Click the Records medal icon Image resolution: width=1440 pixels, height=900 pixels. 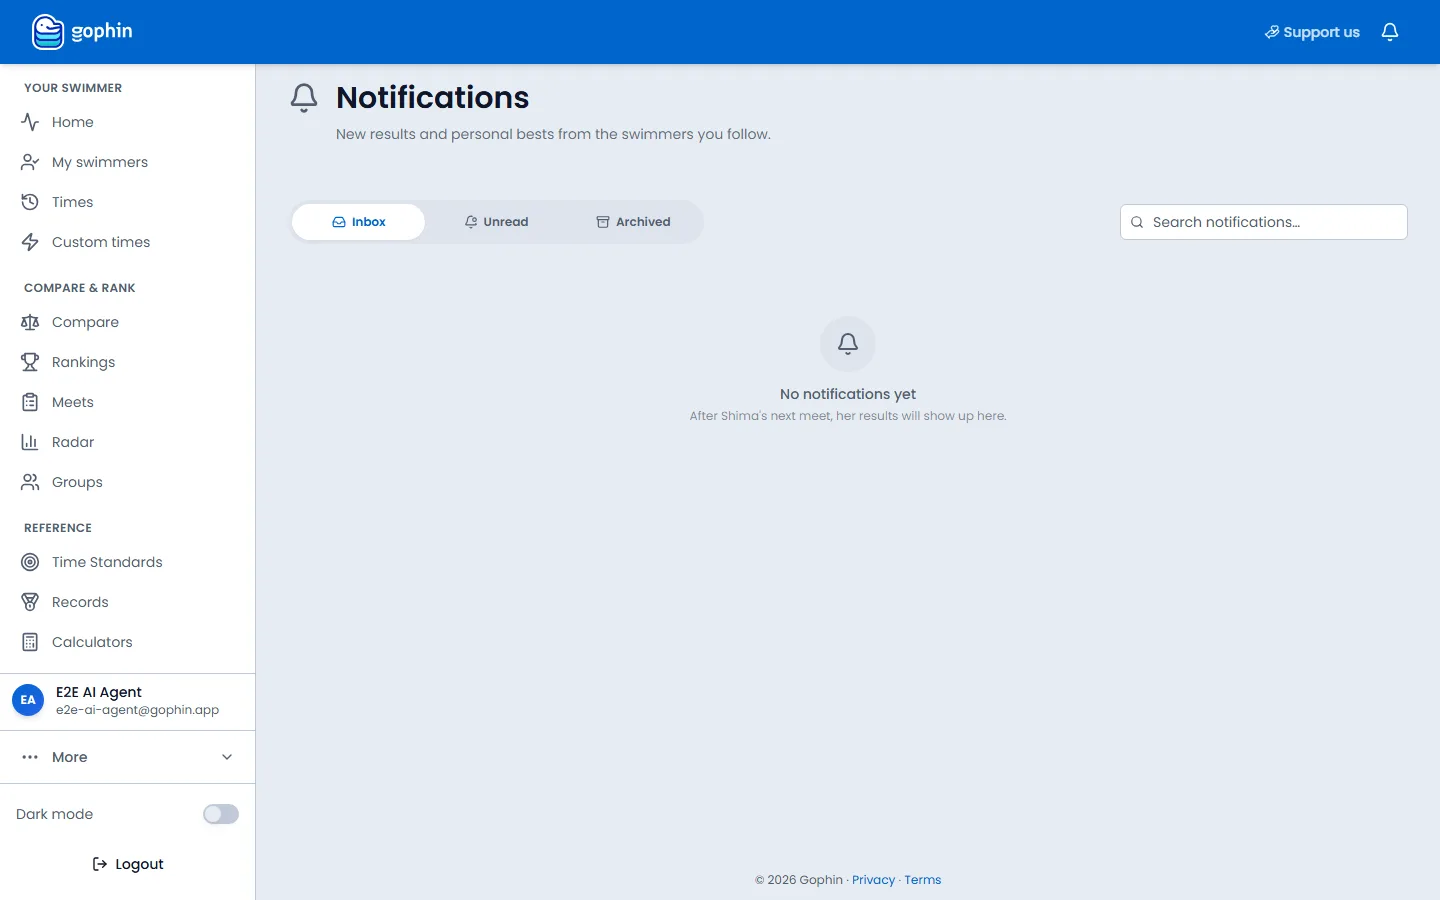30,602
